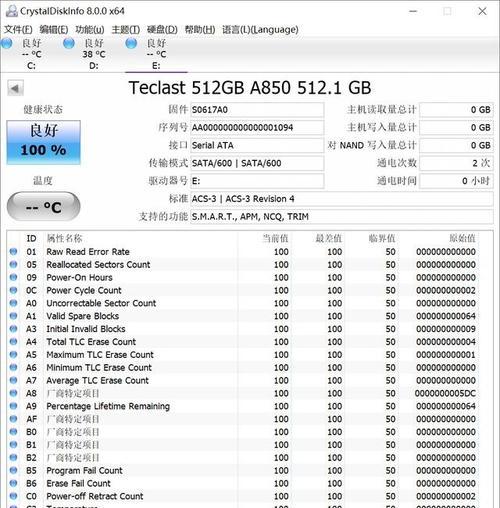The image size is (500, 508).
Task: Click status icon of attribute B2 row
Action: pyautogui.click(x=13, y=458)
